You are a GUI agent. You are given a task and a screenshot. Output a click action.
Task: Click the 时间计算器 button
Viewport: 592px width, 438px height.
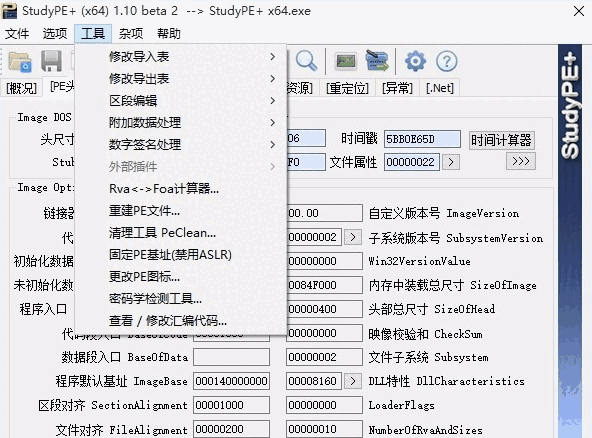501,140
